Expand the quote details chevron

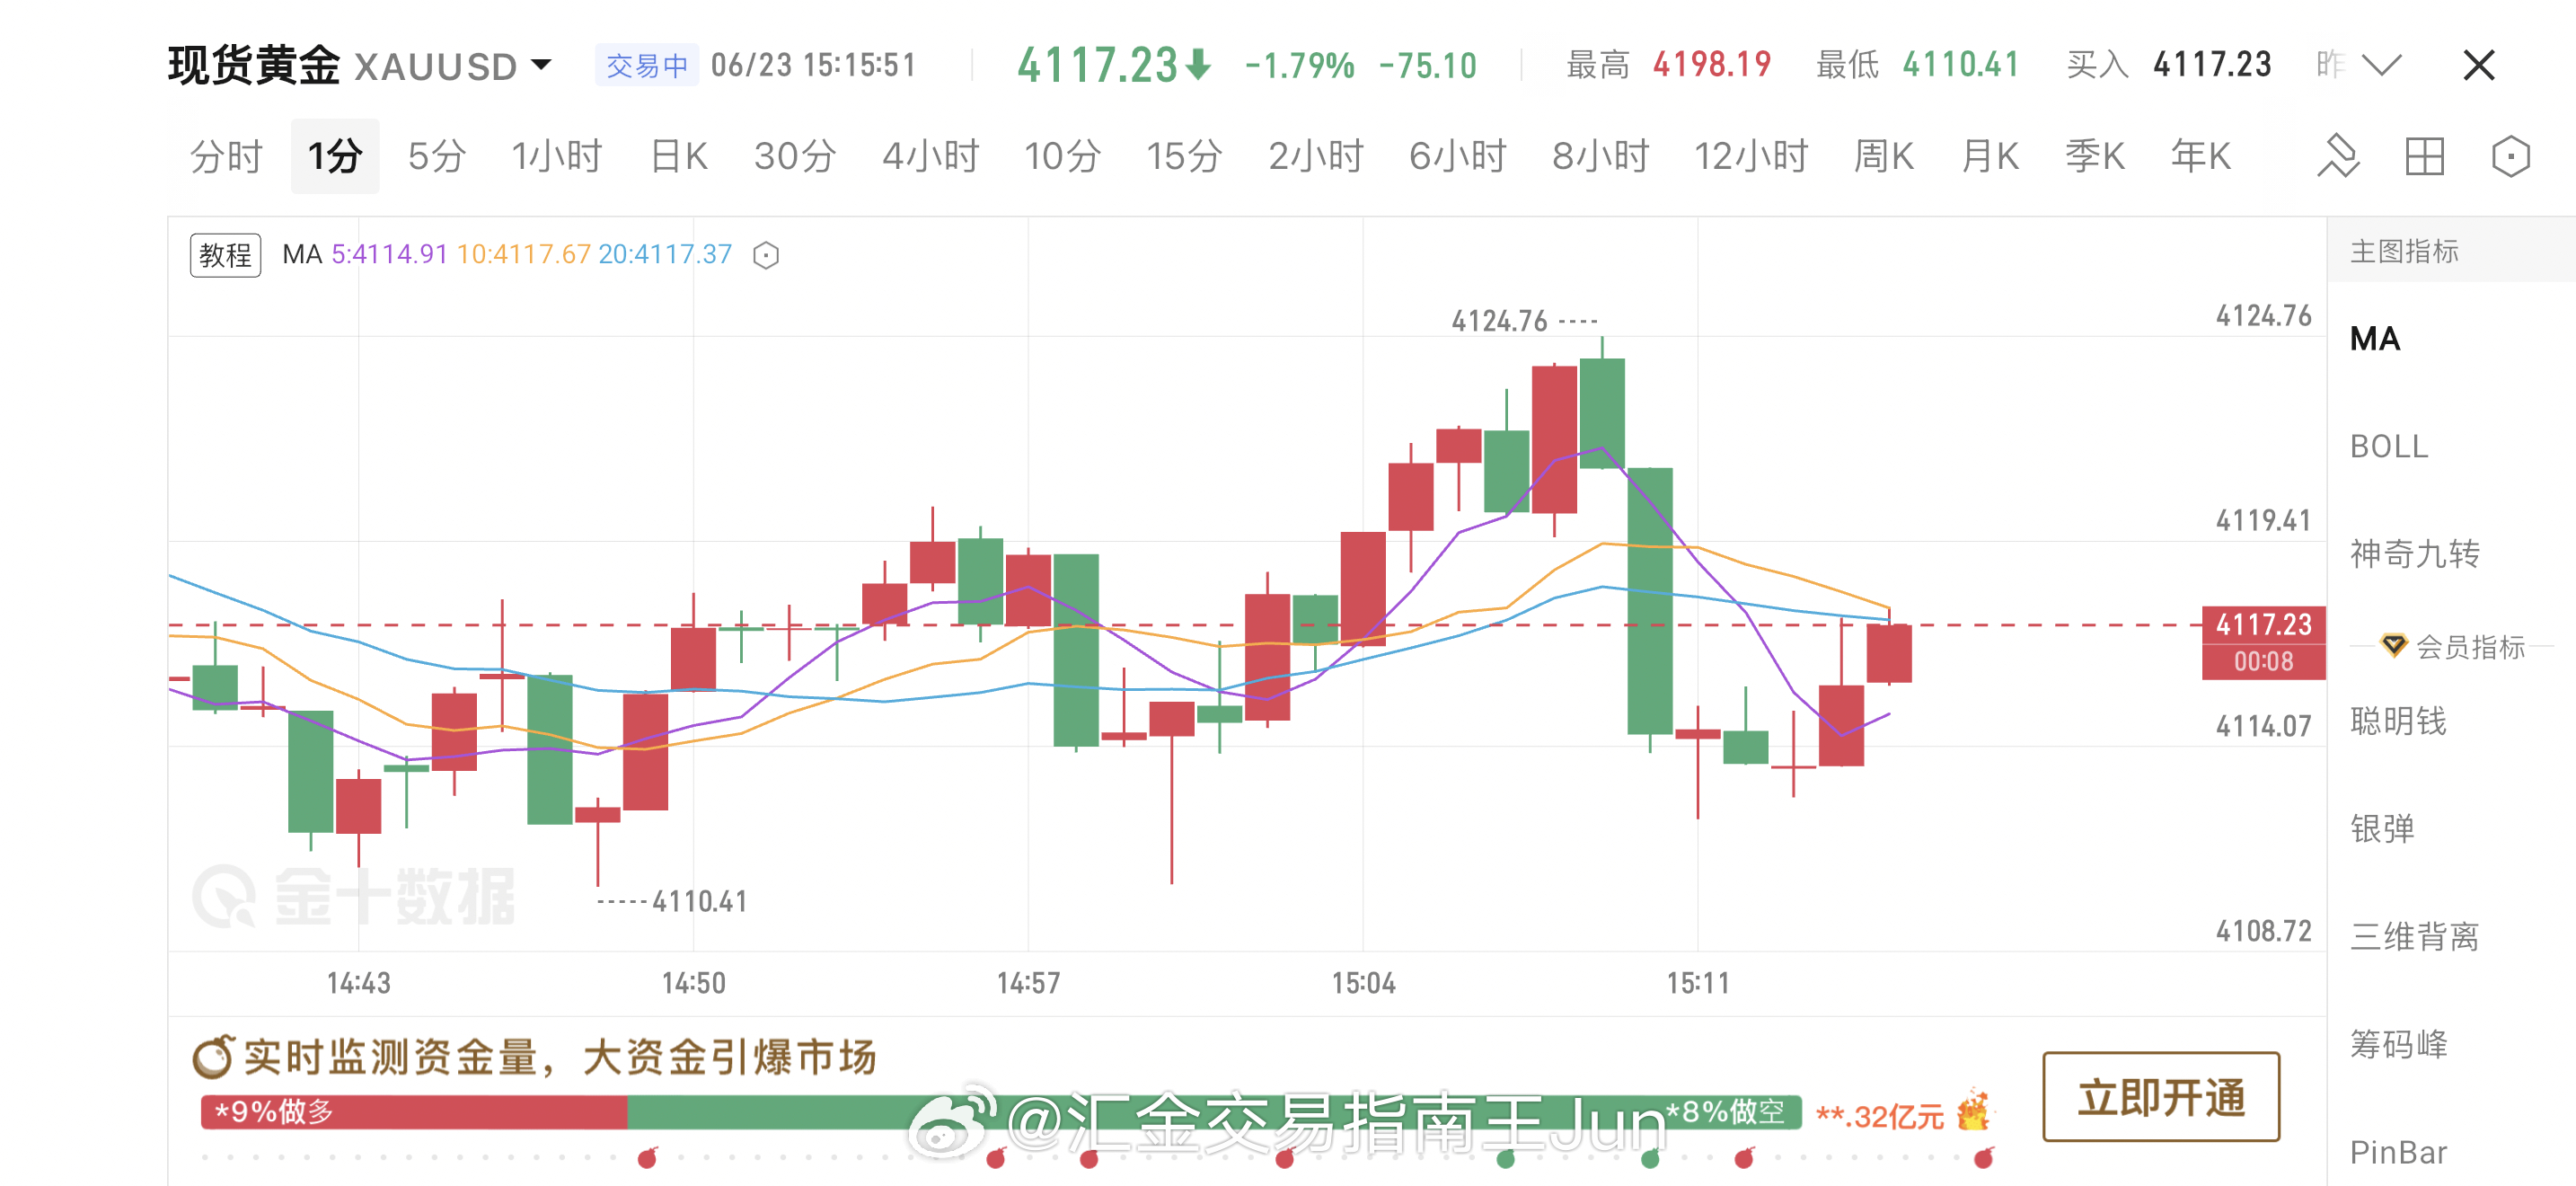coord(2381,65)
